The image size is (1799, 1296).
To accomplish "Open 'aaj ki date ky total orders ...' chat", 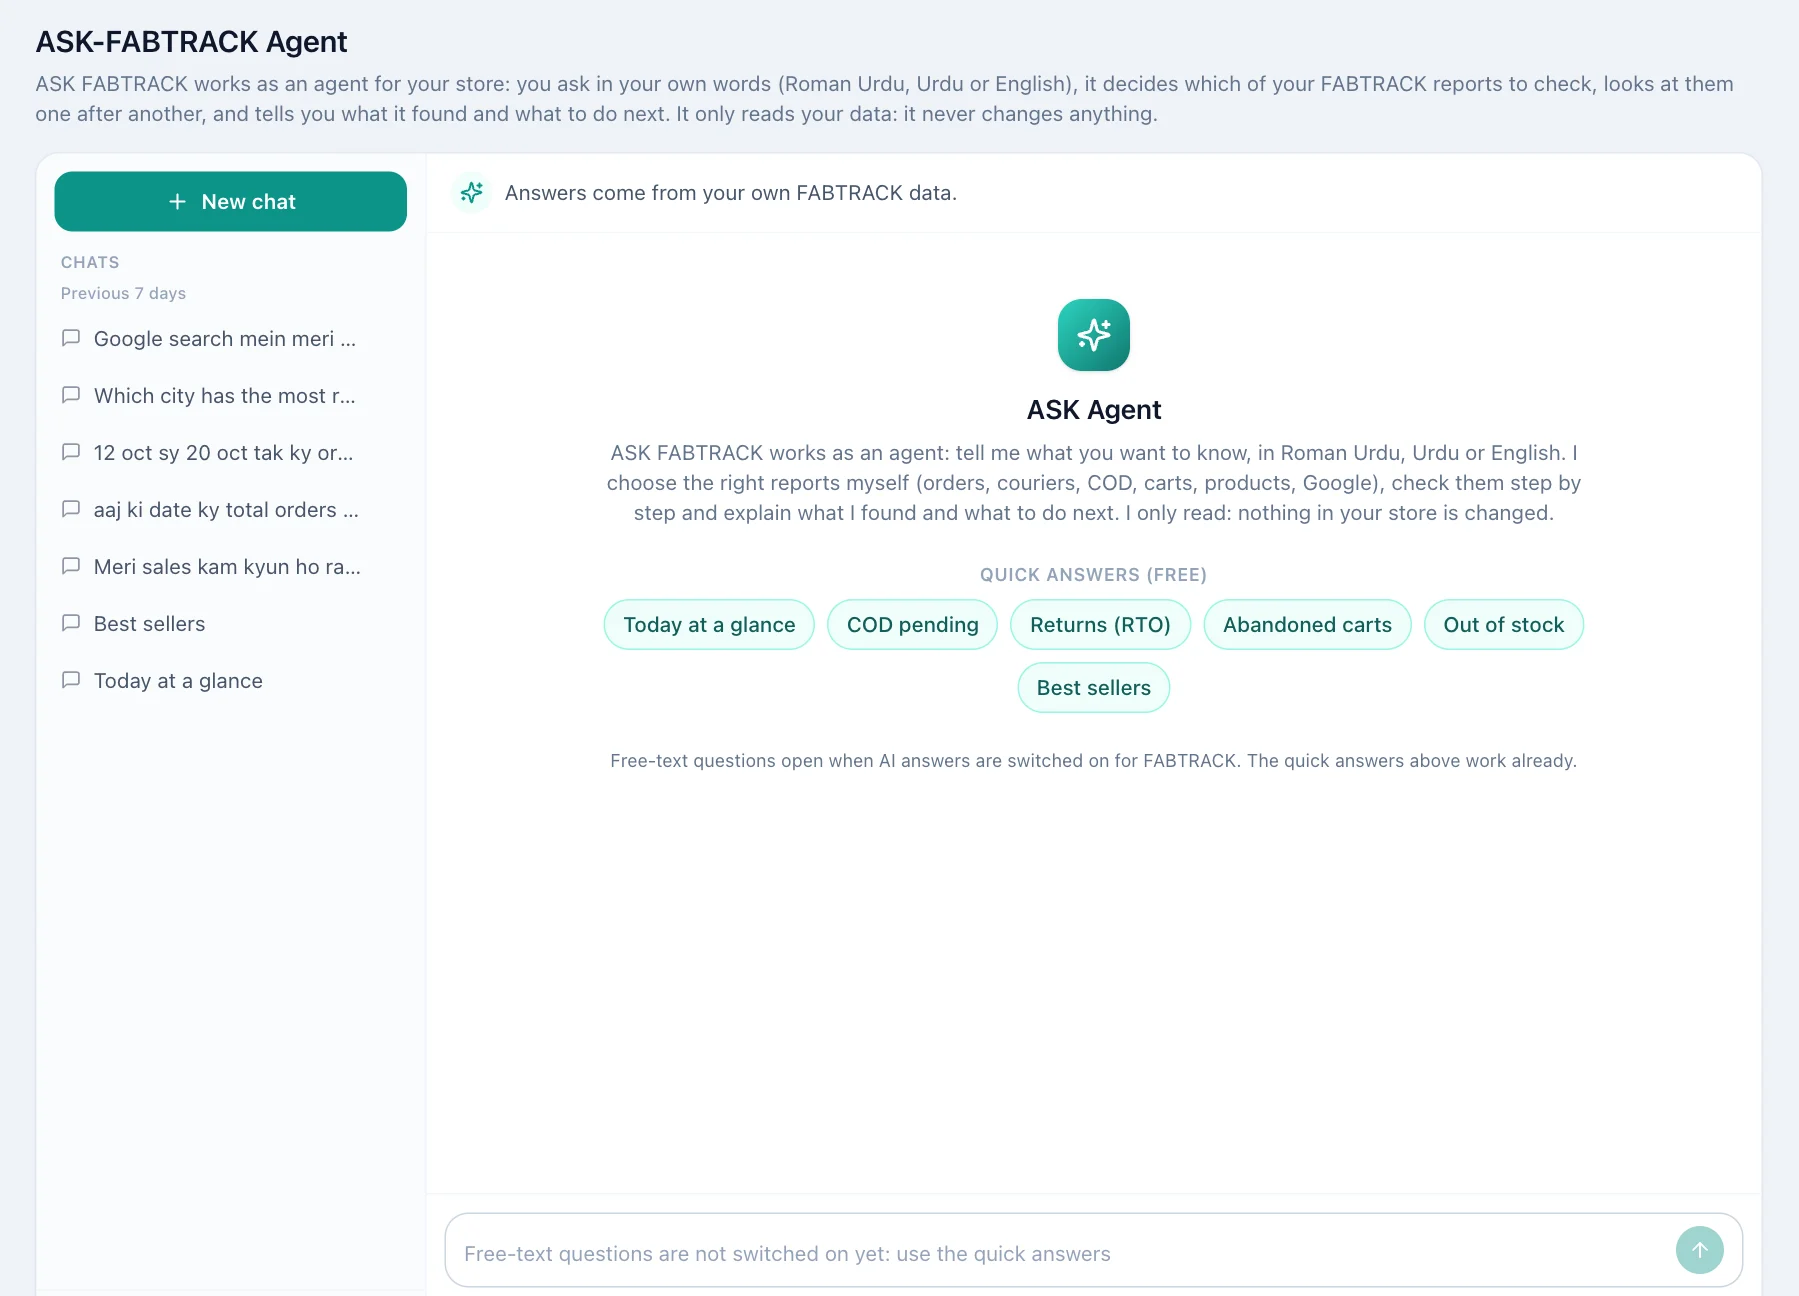I will (230, 510).
